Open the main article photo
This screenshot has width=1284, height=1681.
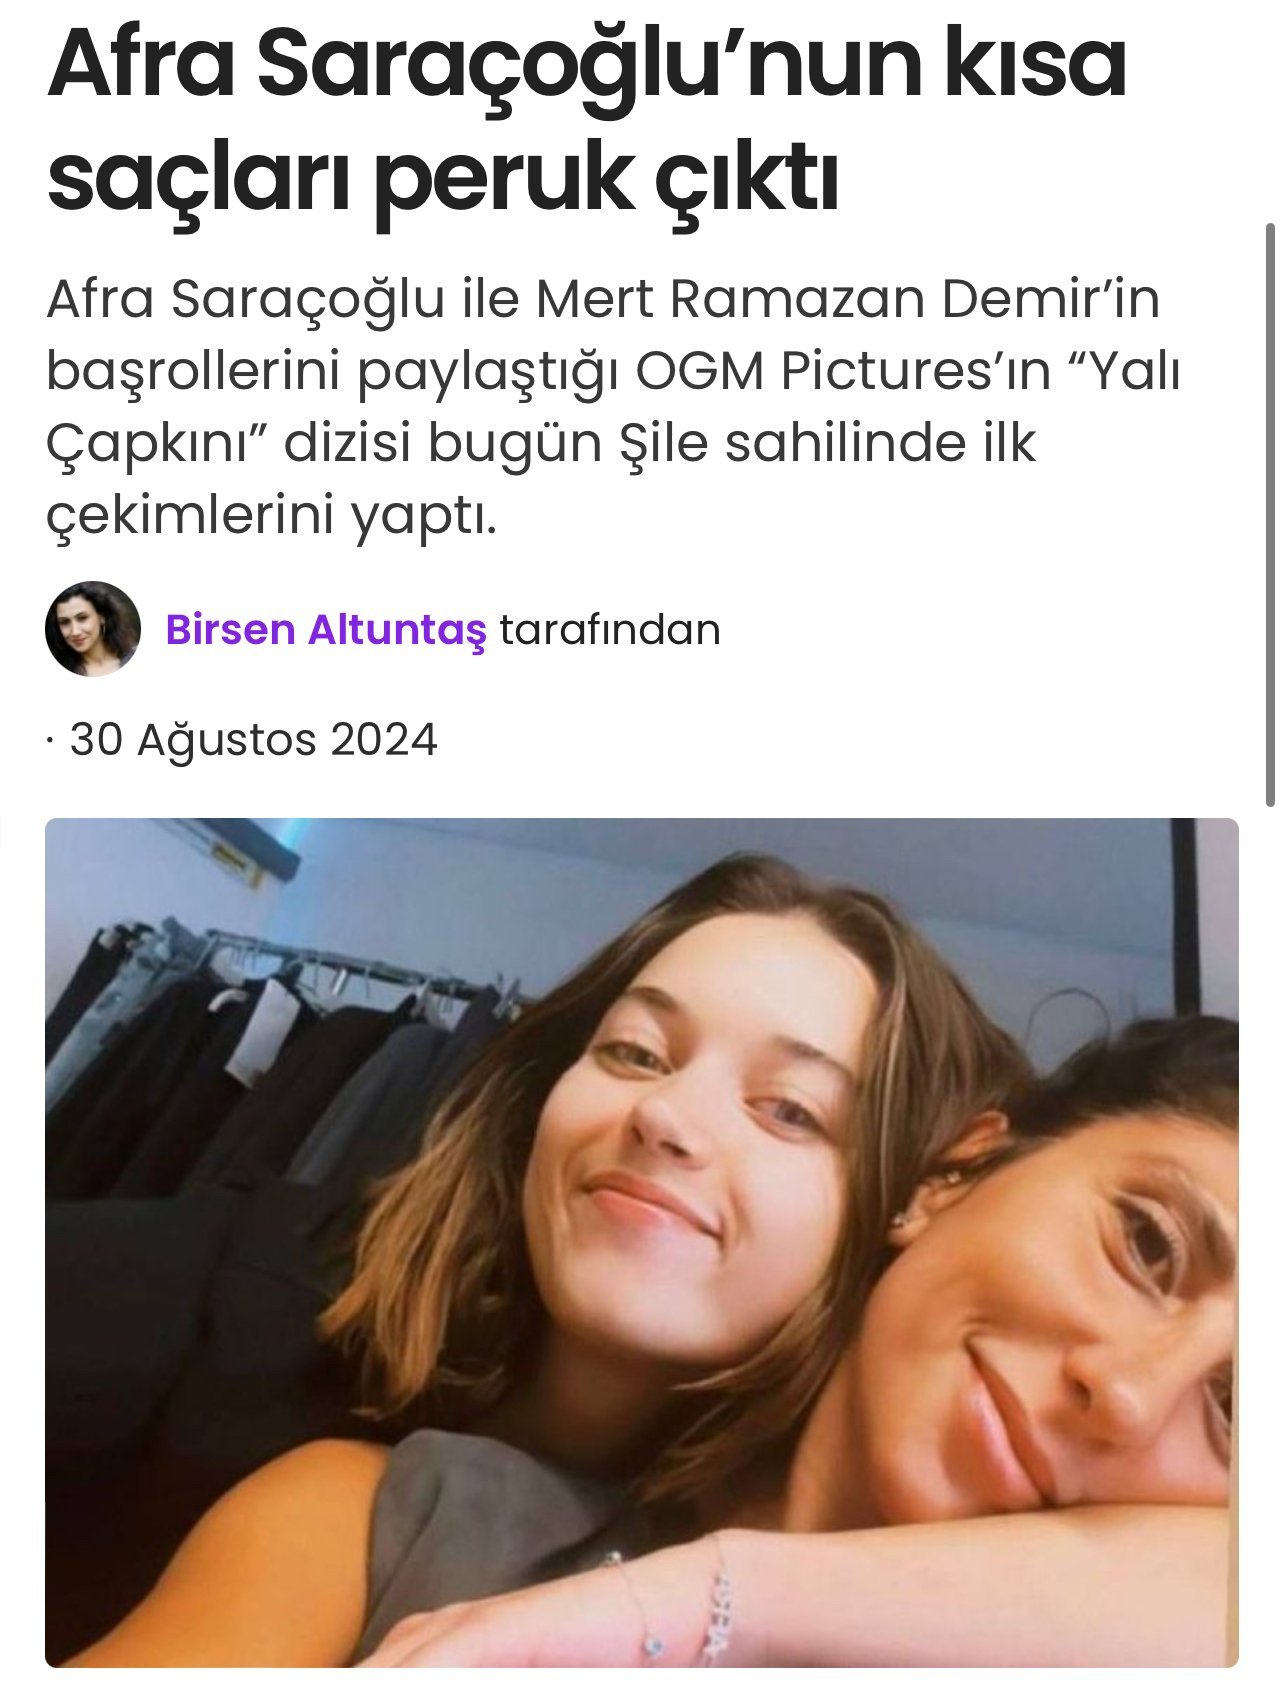tap(642, 1243)
